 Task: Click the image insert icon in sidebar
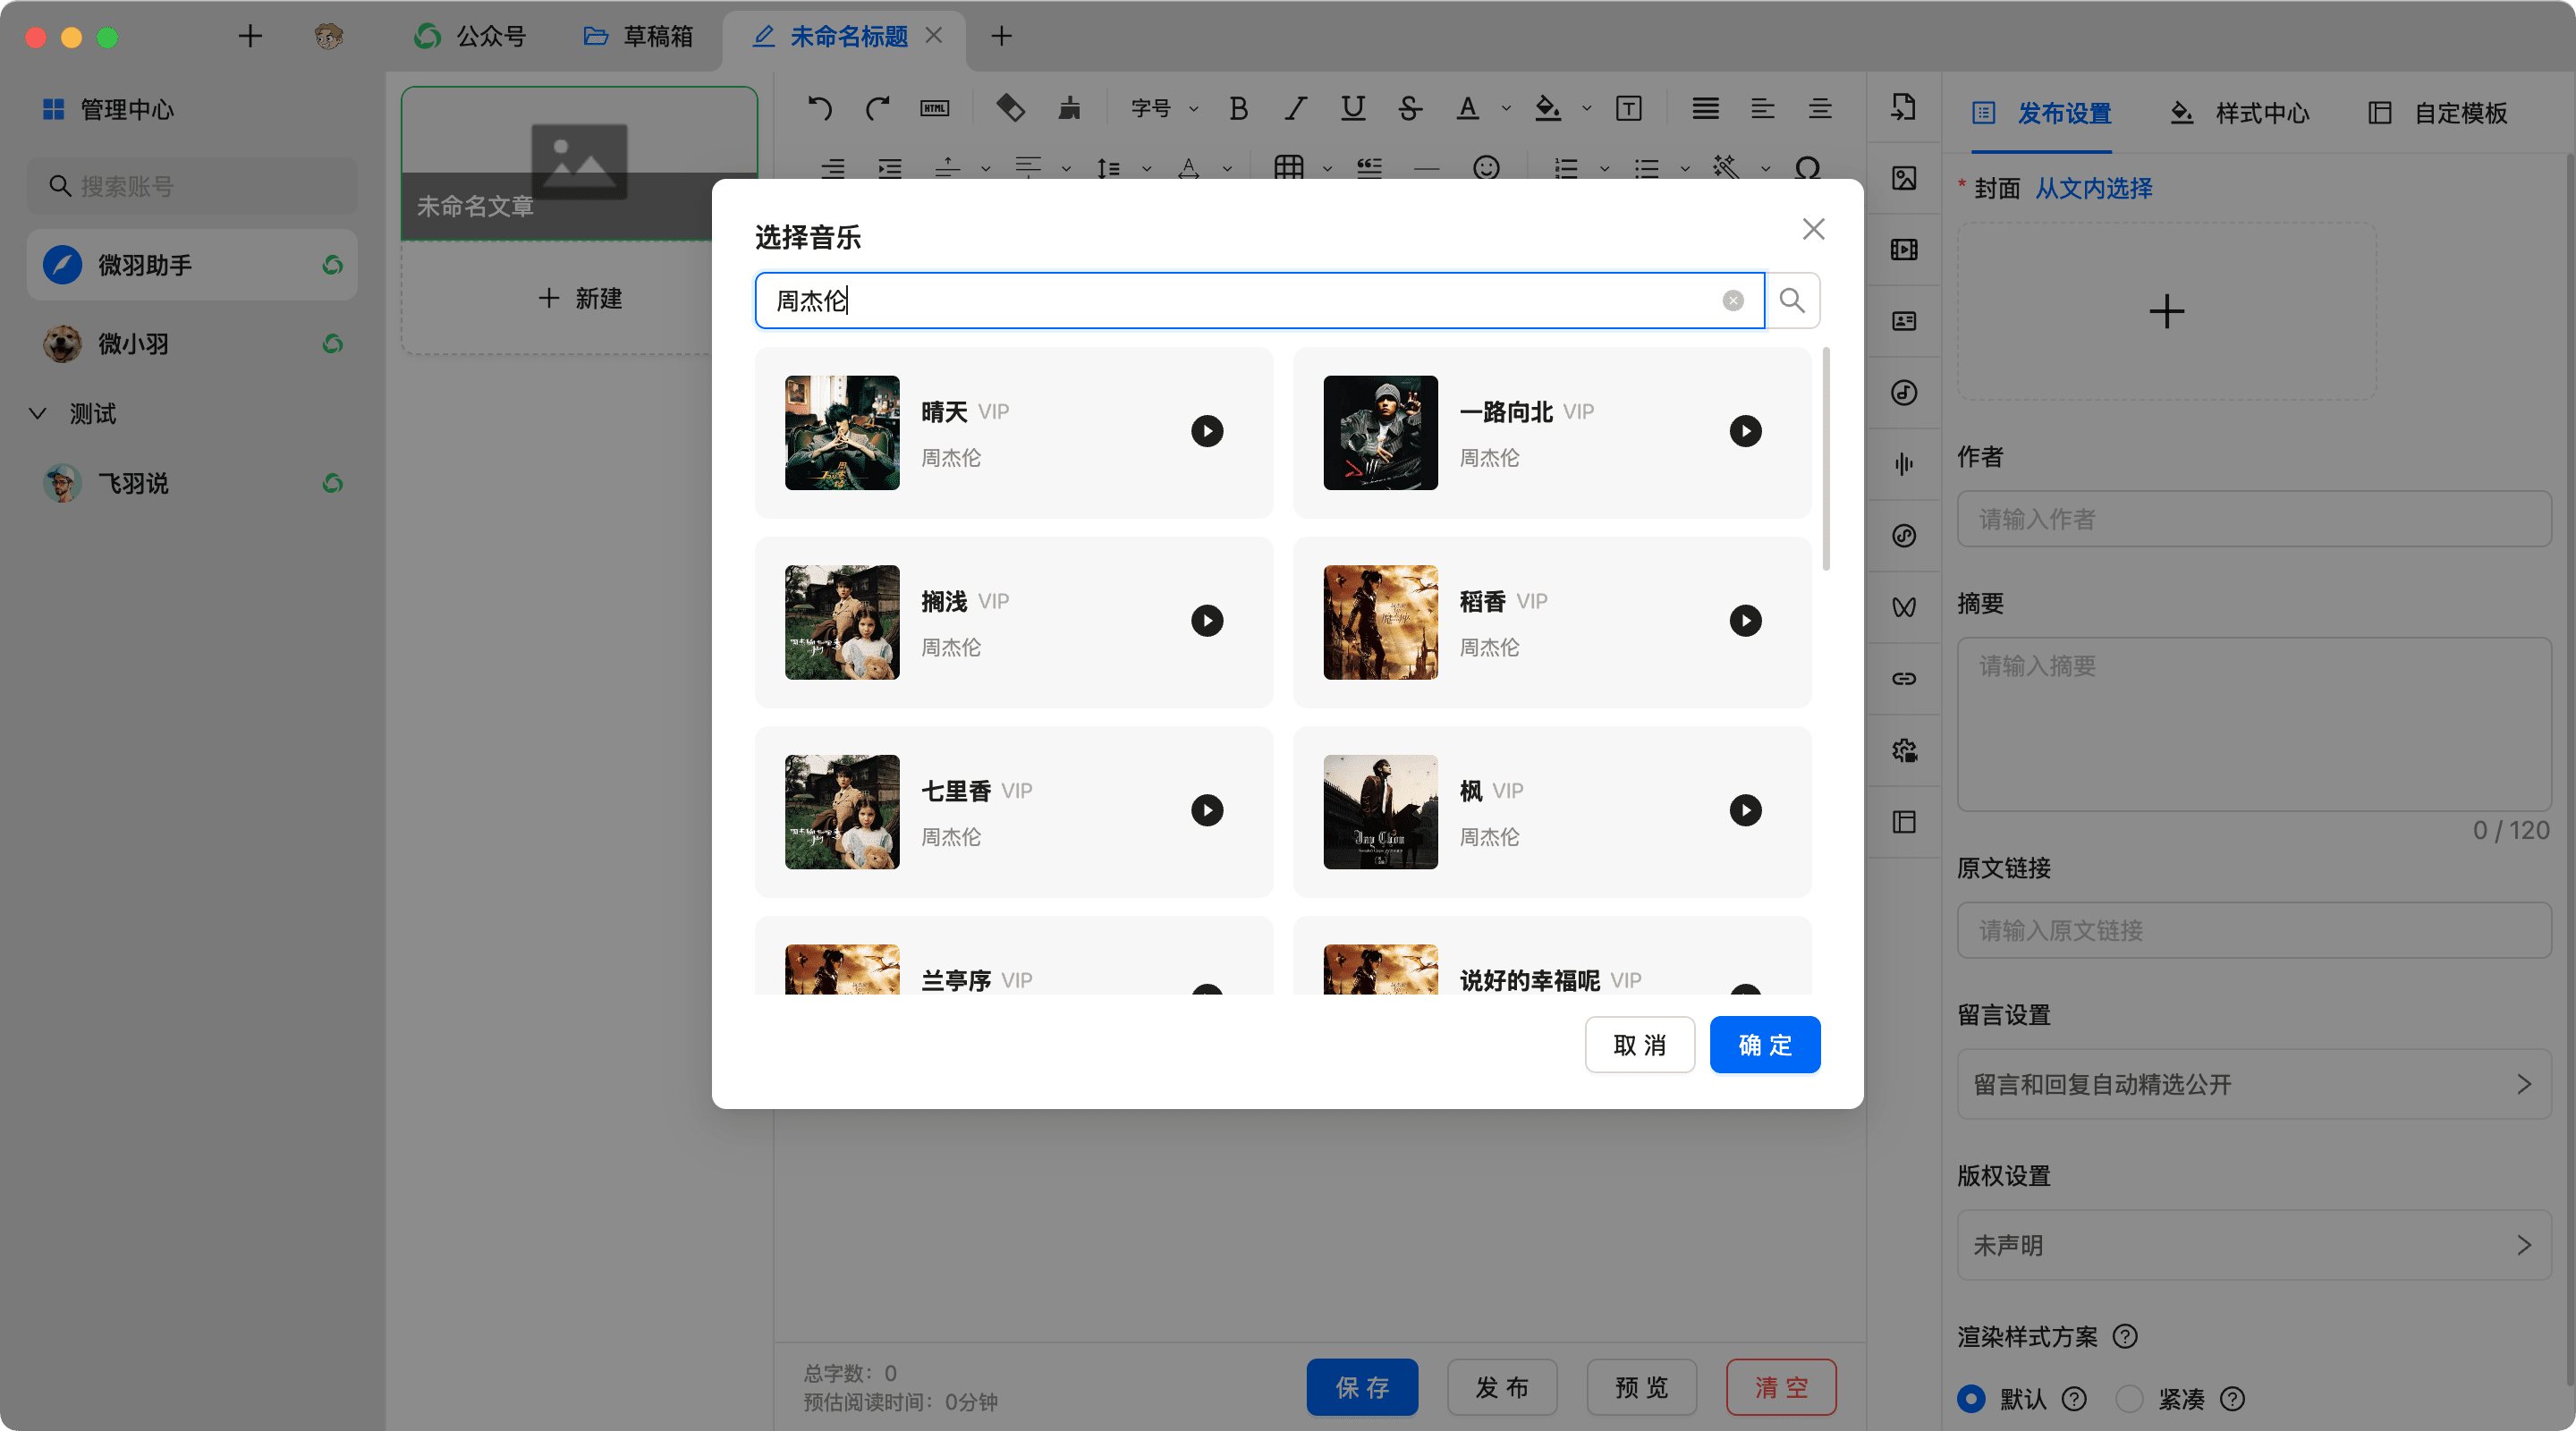pos(1904,178)
